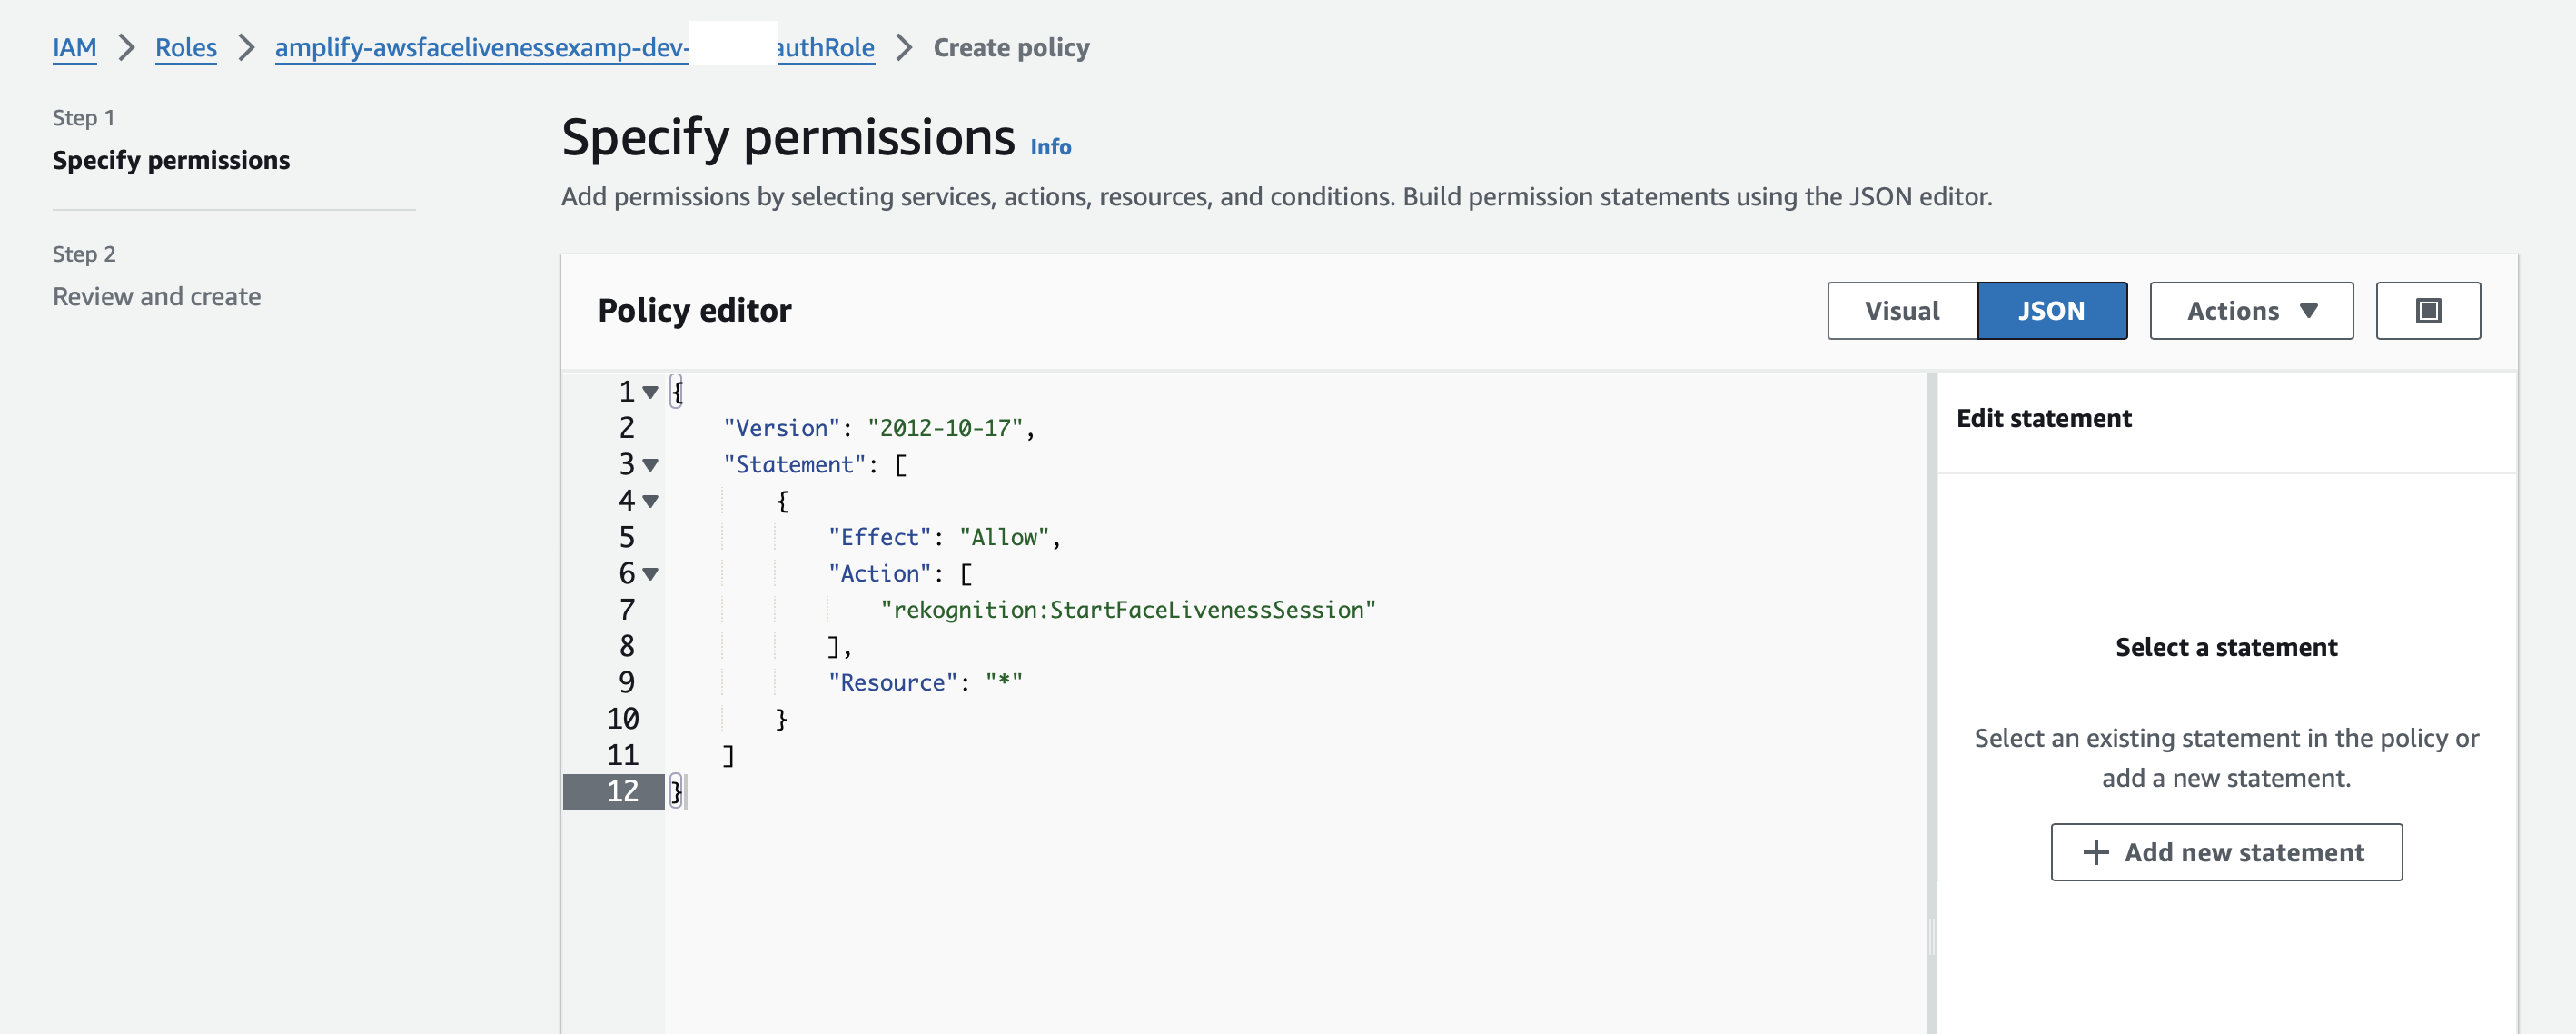Click the "2012-10-17" value text
The height and width of the screenshot is (1034, 2576).
(945, 428)
